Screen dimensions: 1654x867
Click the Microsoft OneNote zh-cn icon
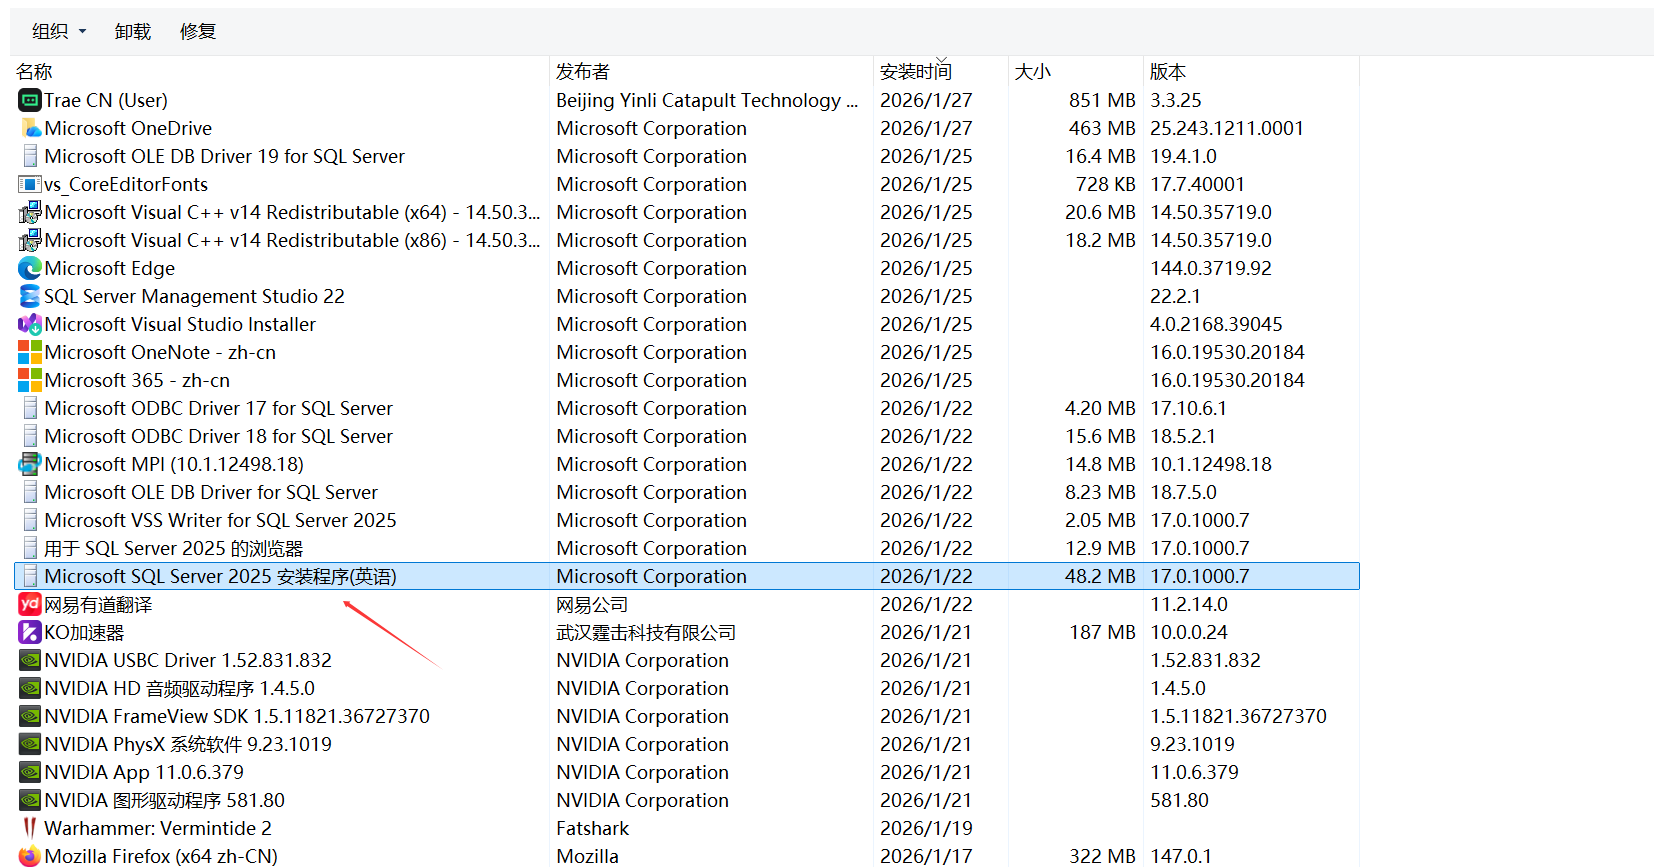click(30, 352)
